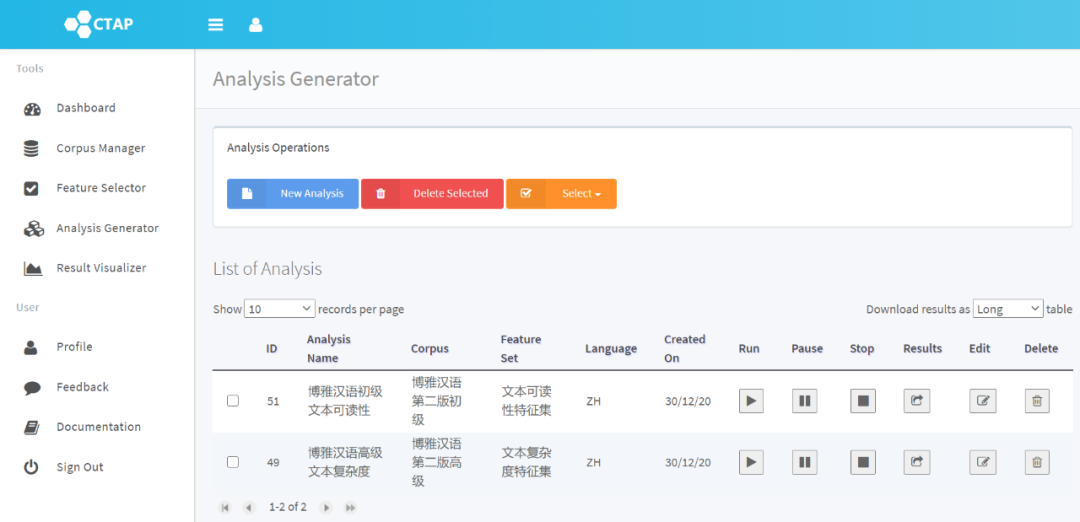Click analysis name 博雅汉语高级文本复杂度
1080x522 pixels.
[344, 462]
